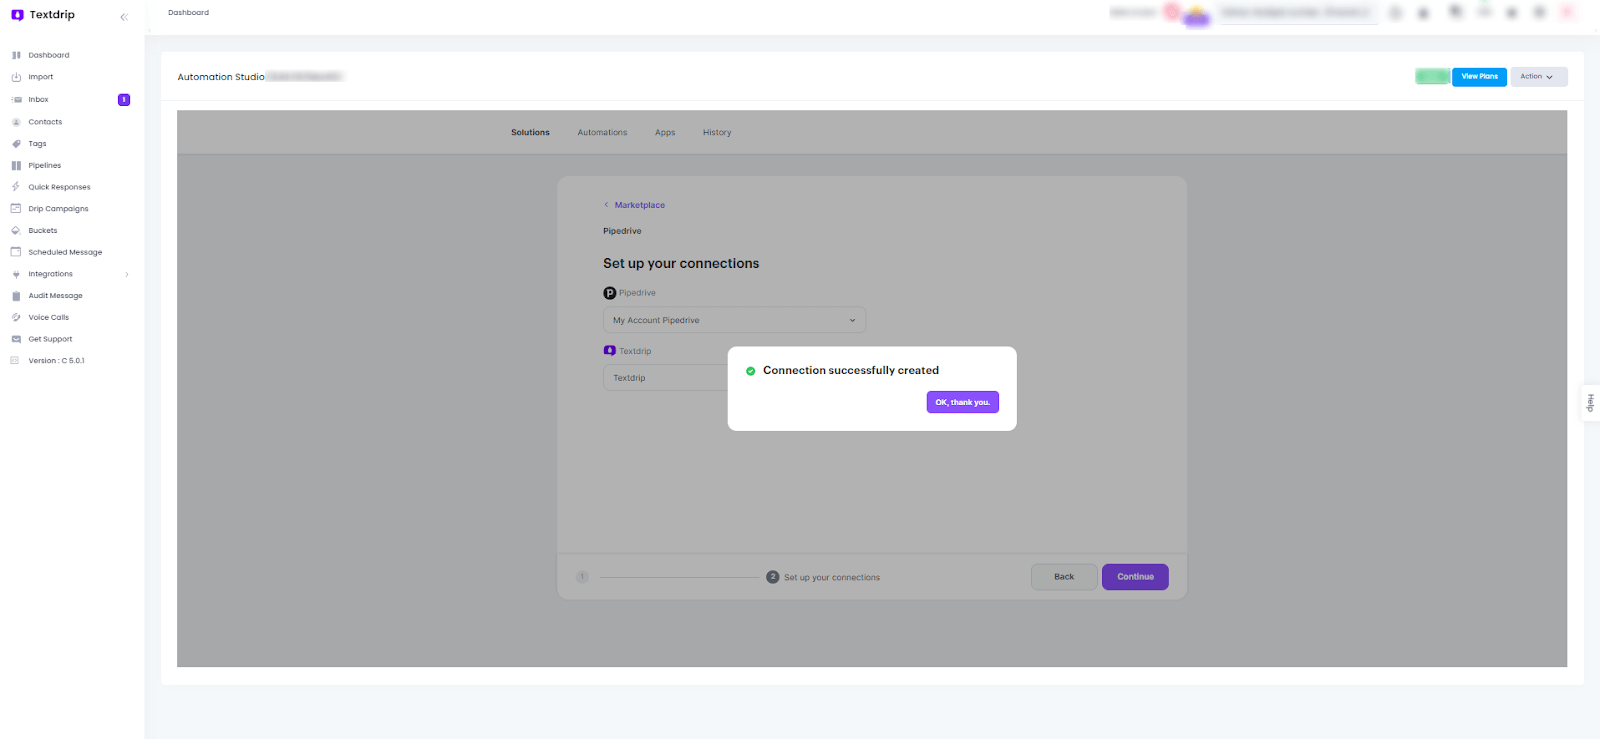
Task: Follow the Marketplace link
Action: [x=640, y=205]
